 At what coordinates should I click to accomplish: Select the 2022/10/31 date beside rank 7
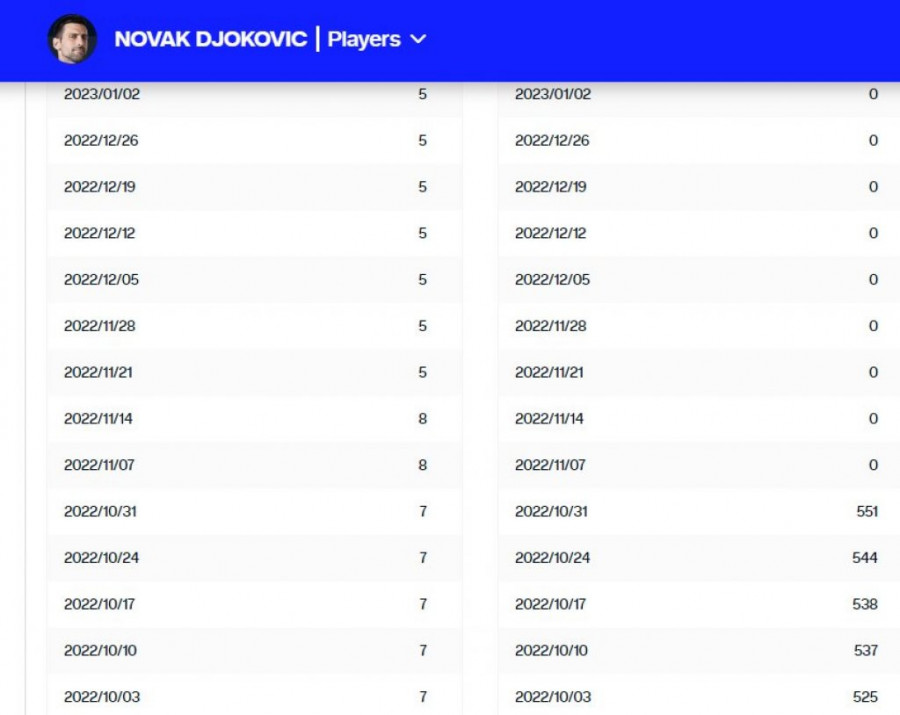pos(100,511)
